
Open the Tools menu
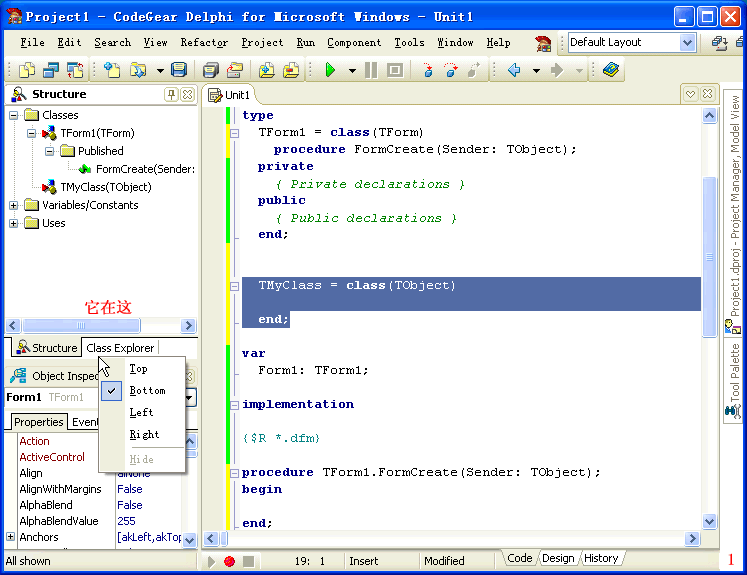(x=409, y=42)
